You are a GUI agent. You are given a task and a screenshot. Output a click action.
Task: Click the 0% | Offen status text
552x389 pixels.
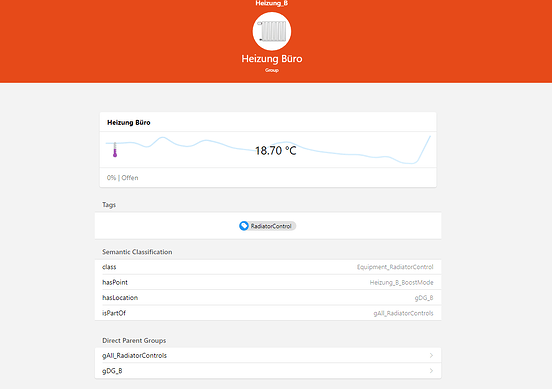(x=123, y=178)
